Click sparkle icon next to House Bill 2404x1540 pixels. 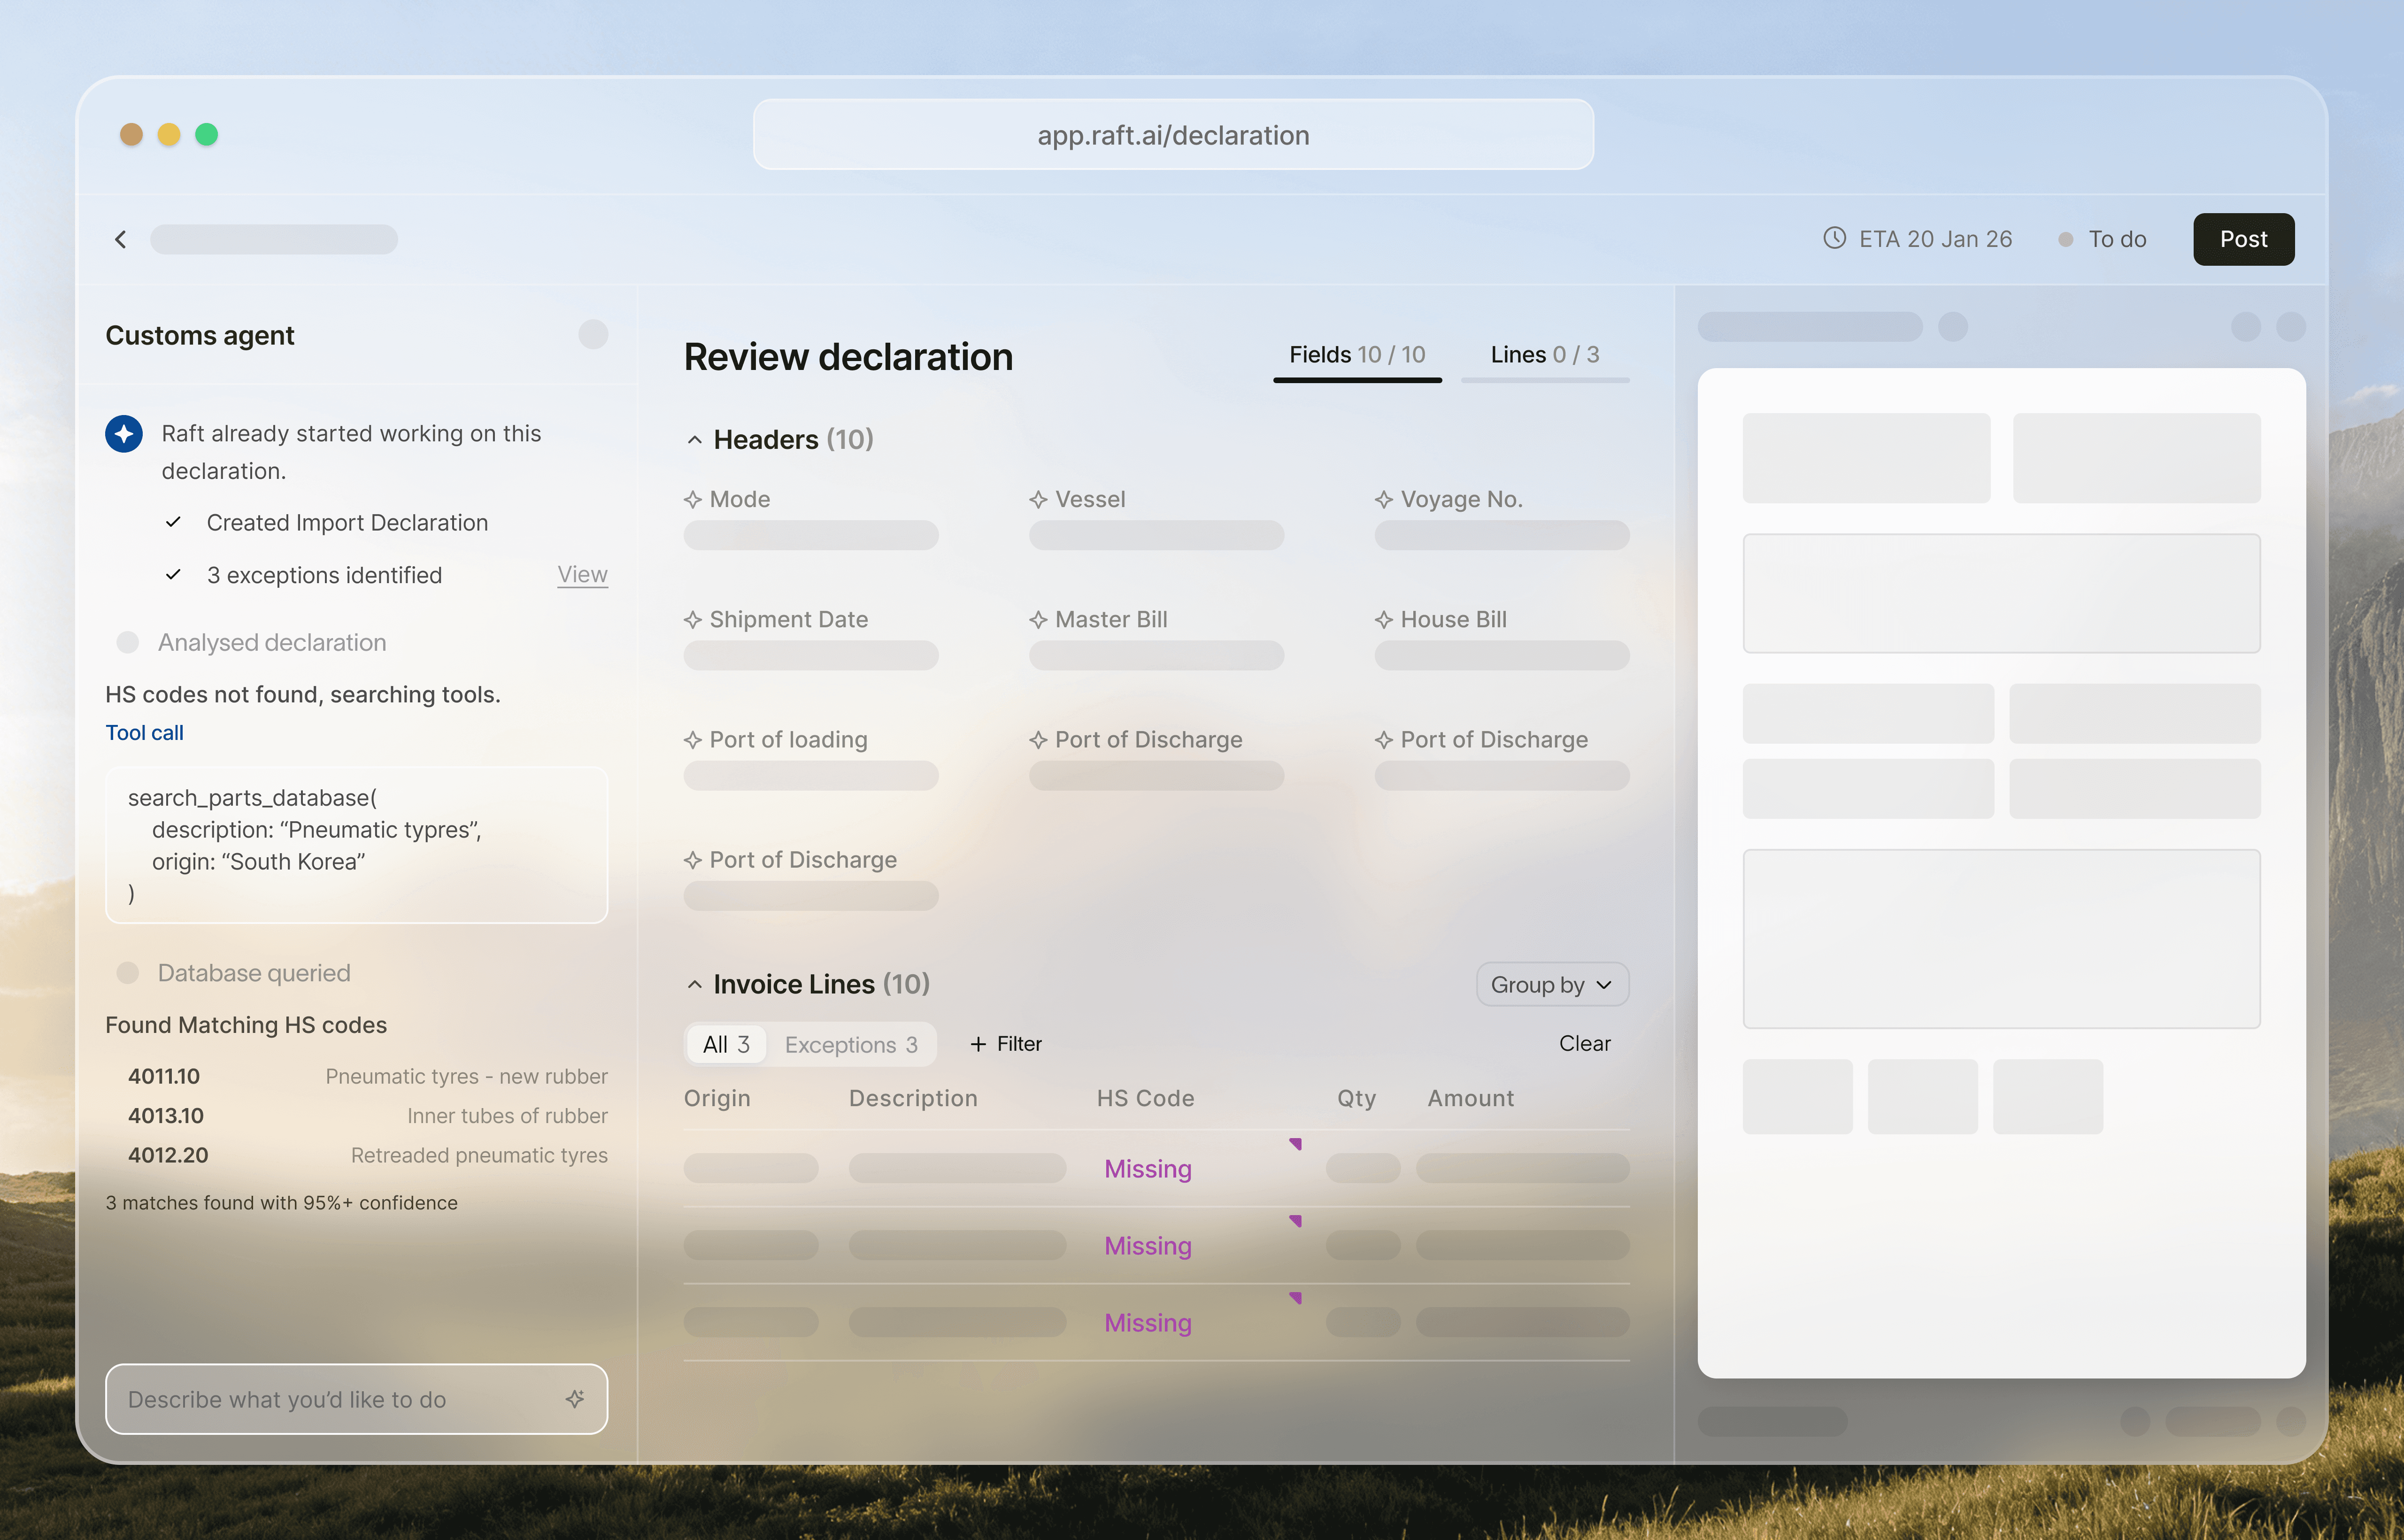tap(1384, 620)
